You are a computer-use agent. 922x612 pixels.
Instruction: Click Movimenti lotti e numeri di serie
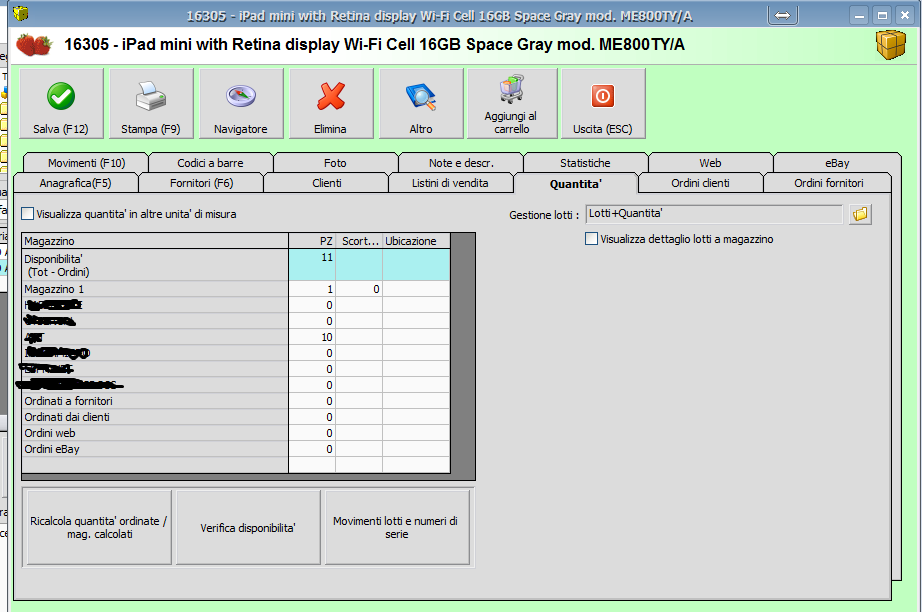pyautogui.click(x=397, y=527)
